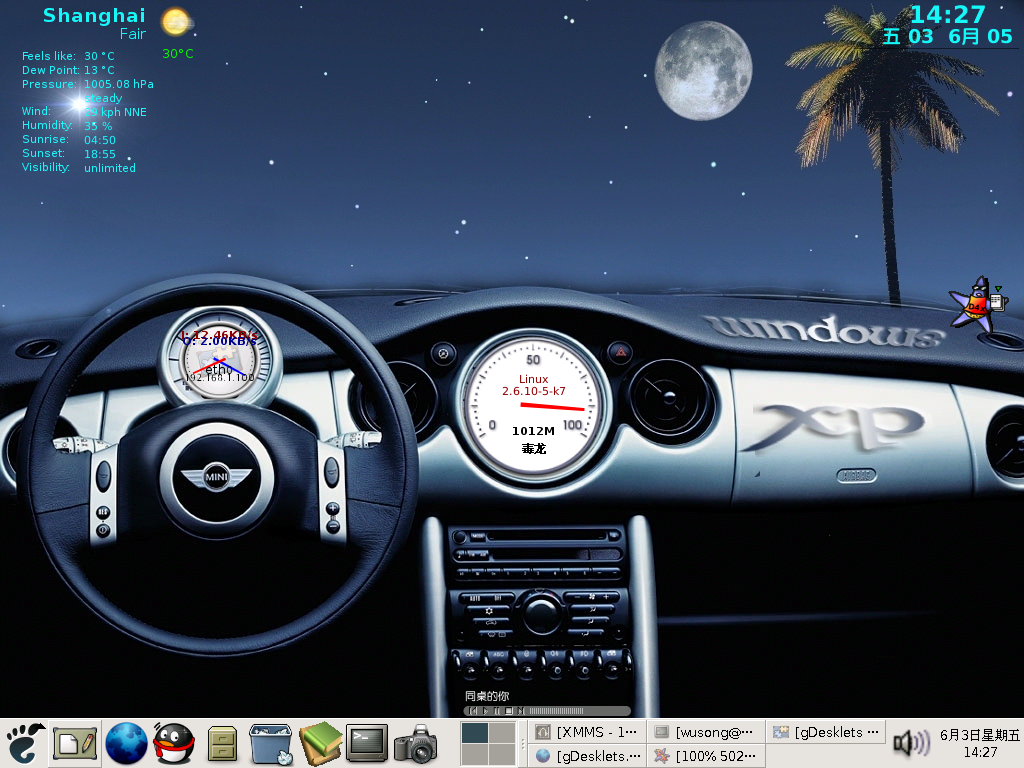Open the blue globe web browser launcher
This screenshot has width=1024, height=768.
(126, 743)
